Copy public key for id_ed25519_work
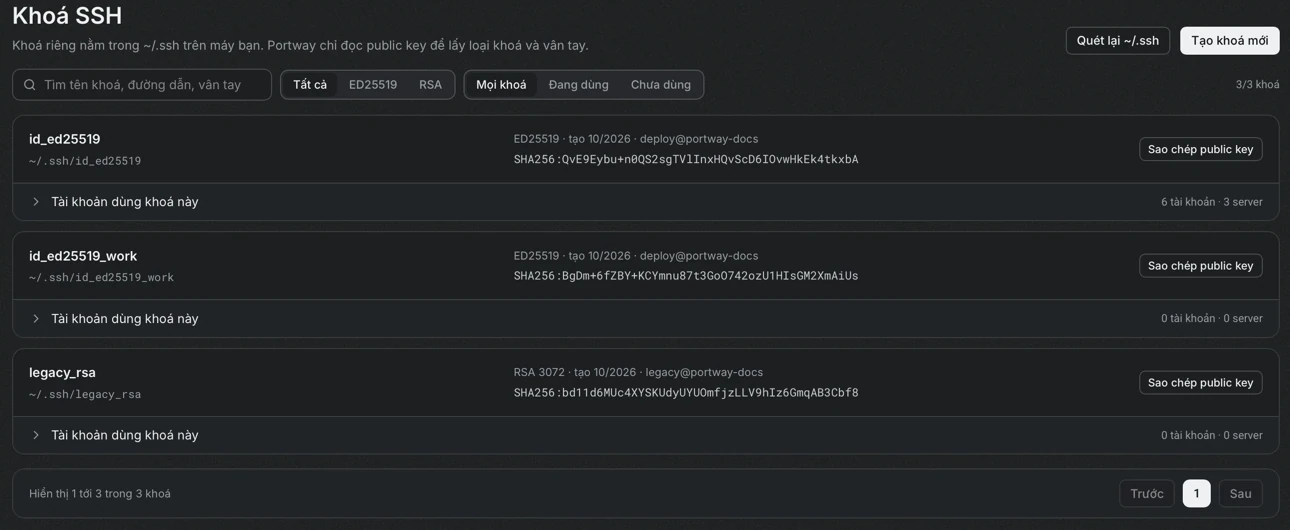The height and width of the screenshot is (530, 1290). [x=1200, y=265]
